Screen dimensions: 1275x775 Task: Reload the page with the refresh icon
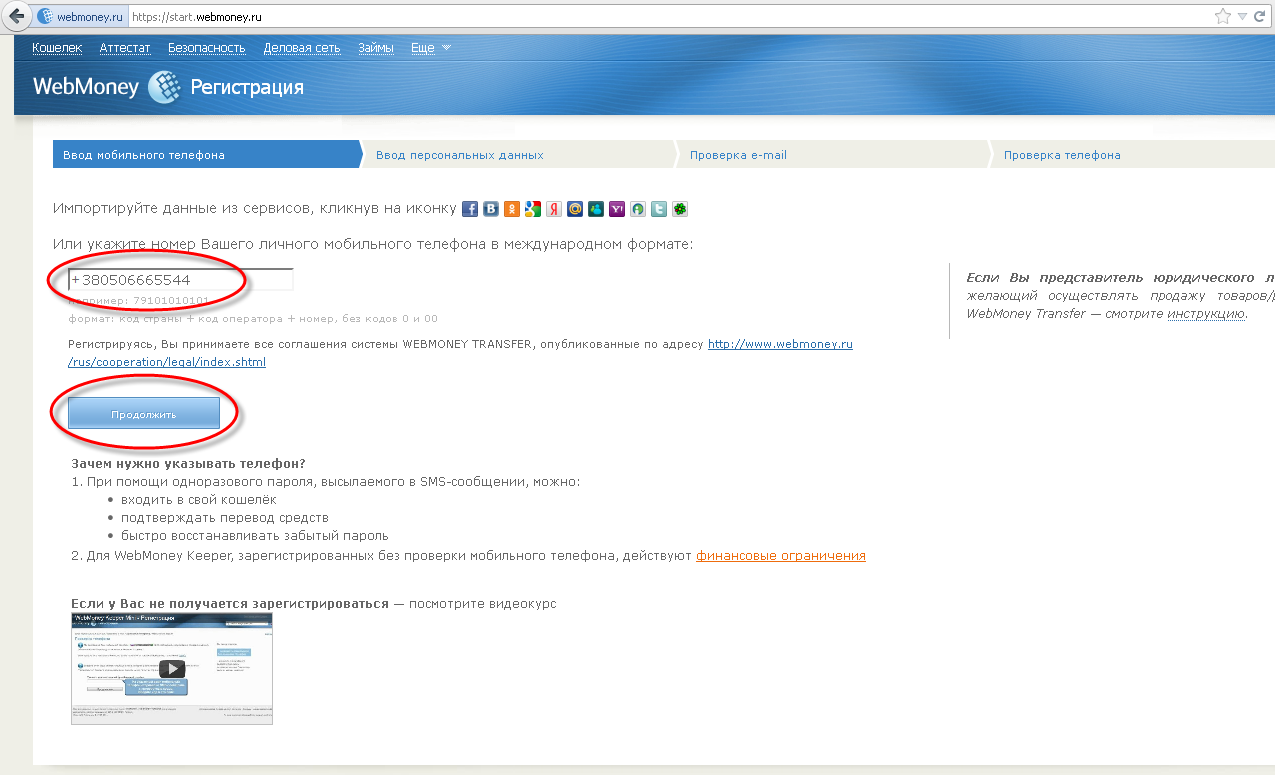[x=1259, y=17]
